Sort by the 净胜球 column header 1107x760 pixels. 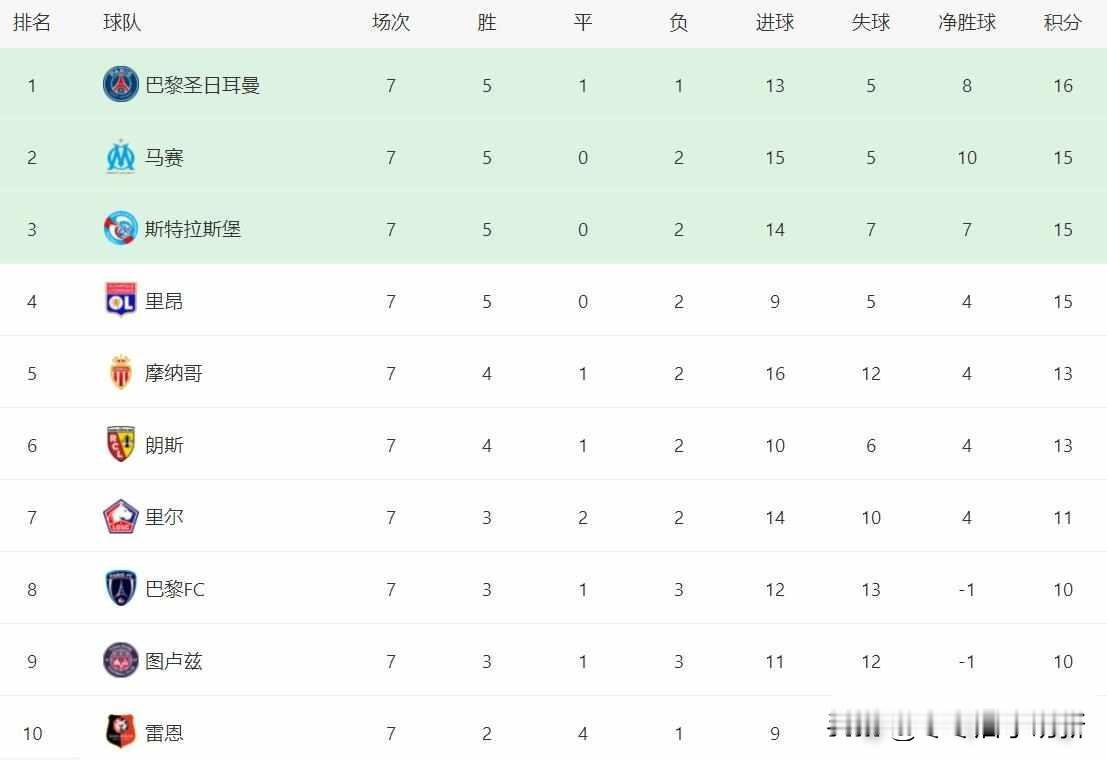[966, 23]
